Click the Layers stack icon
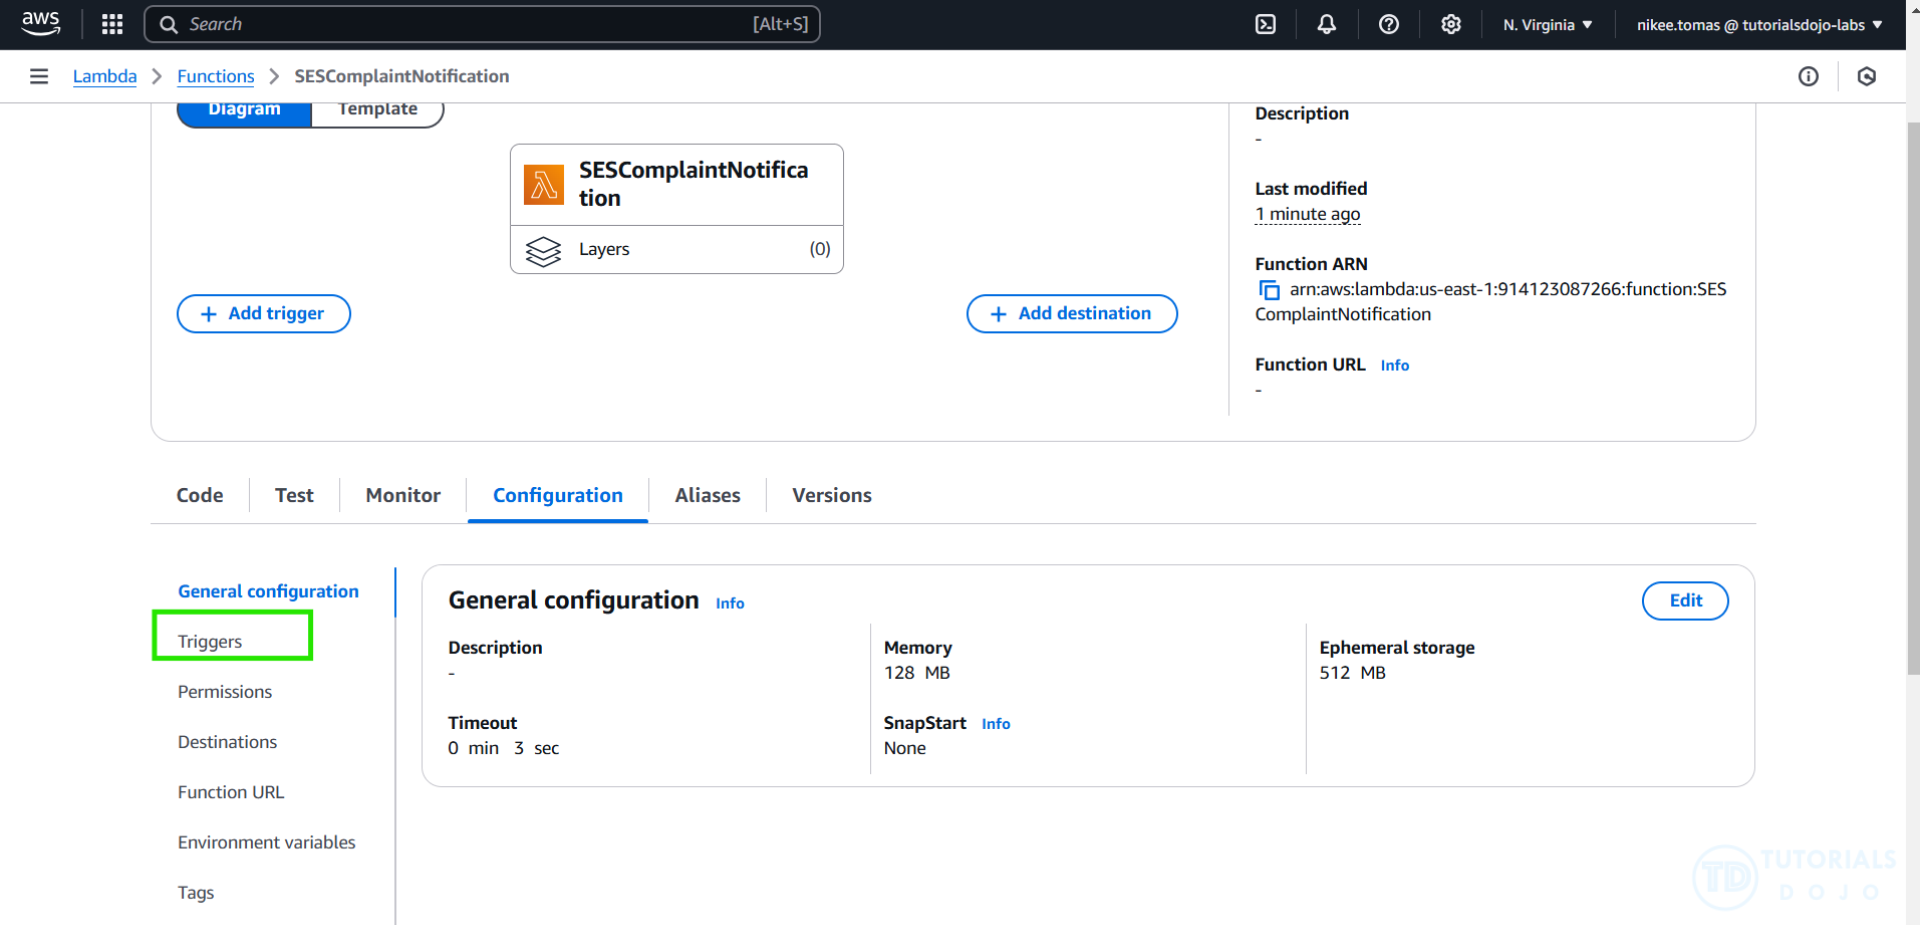Image resolution: width=1920 pixels, height=925 pixels. click(543, 250)
